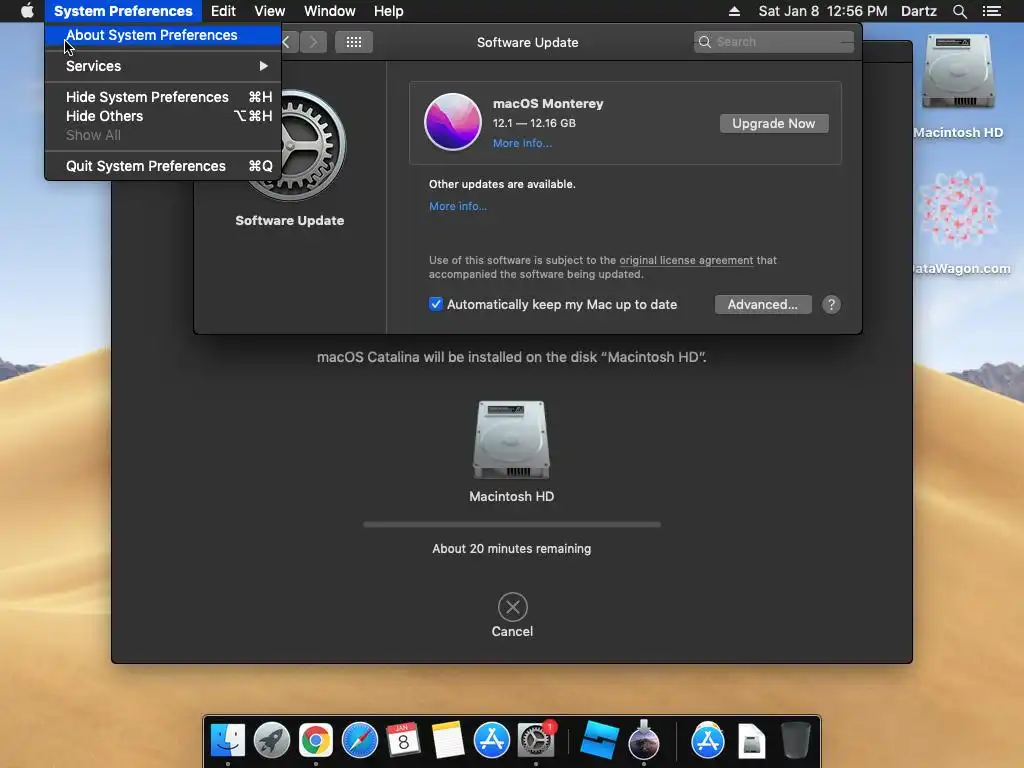The height and width of the screenshot is (768, 1024).
Task: Open Trash in the Dock
Action: point(795,741)
